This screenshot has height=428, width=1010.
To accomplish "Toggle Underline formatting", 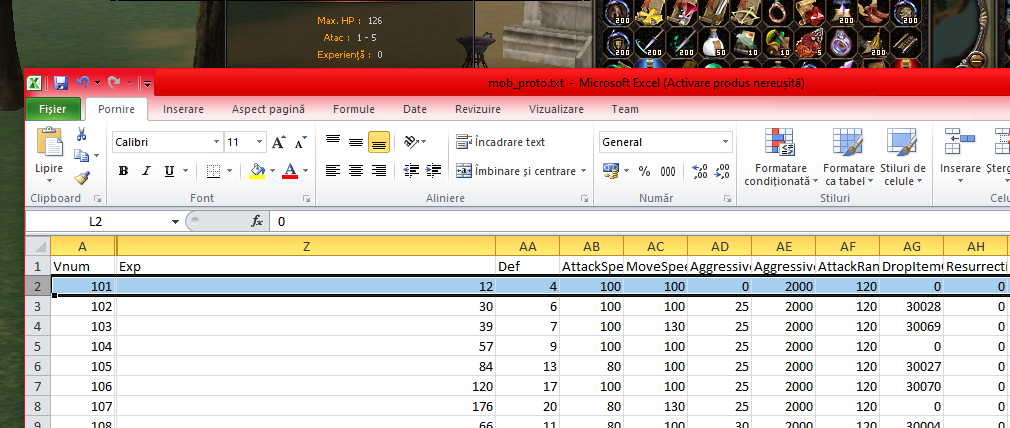I will coord(169,171).
